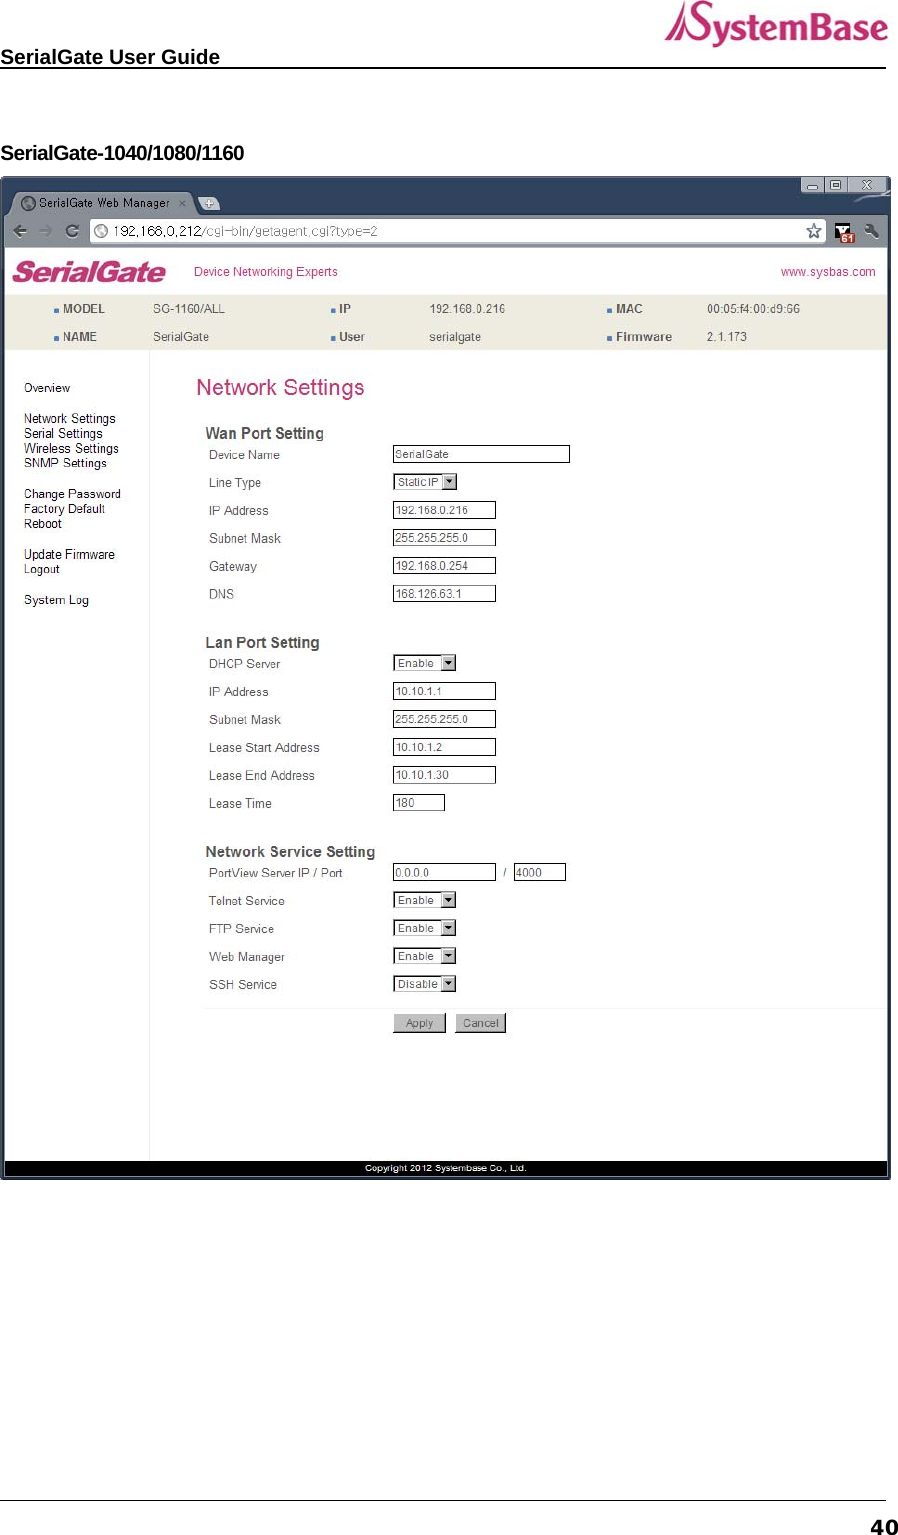This screenshot has height=1535, width=898.
Task: Open the browser wrench settings menu
Action: [872, 231]
